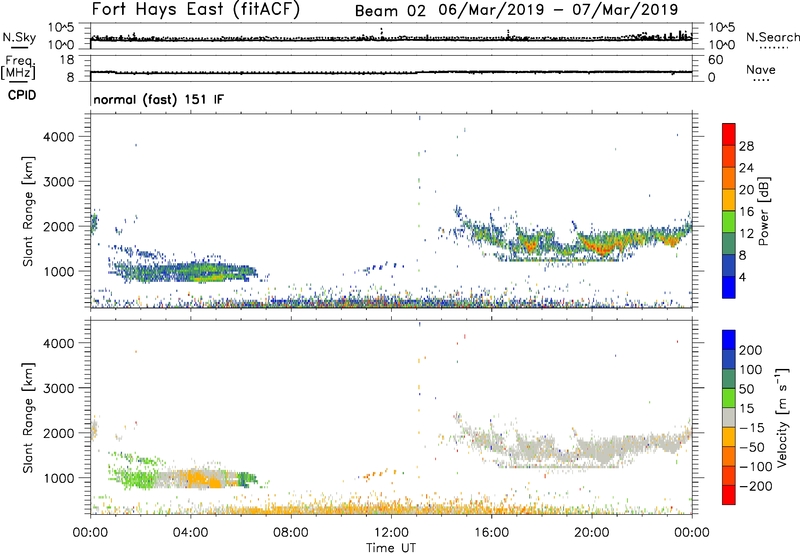Click the red high-power core near 20:00 in power panel
The image size is (800, 554).
click(602, 247)
